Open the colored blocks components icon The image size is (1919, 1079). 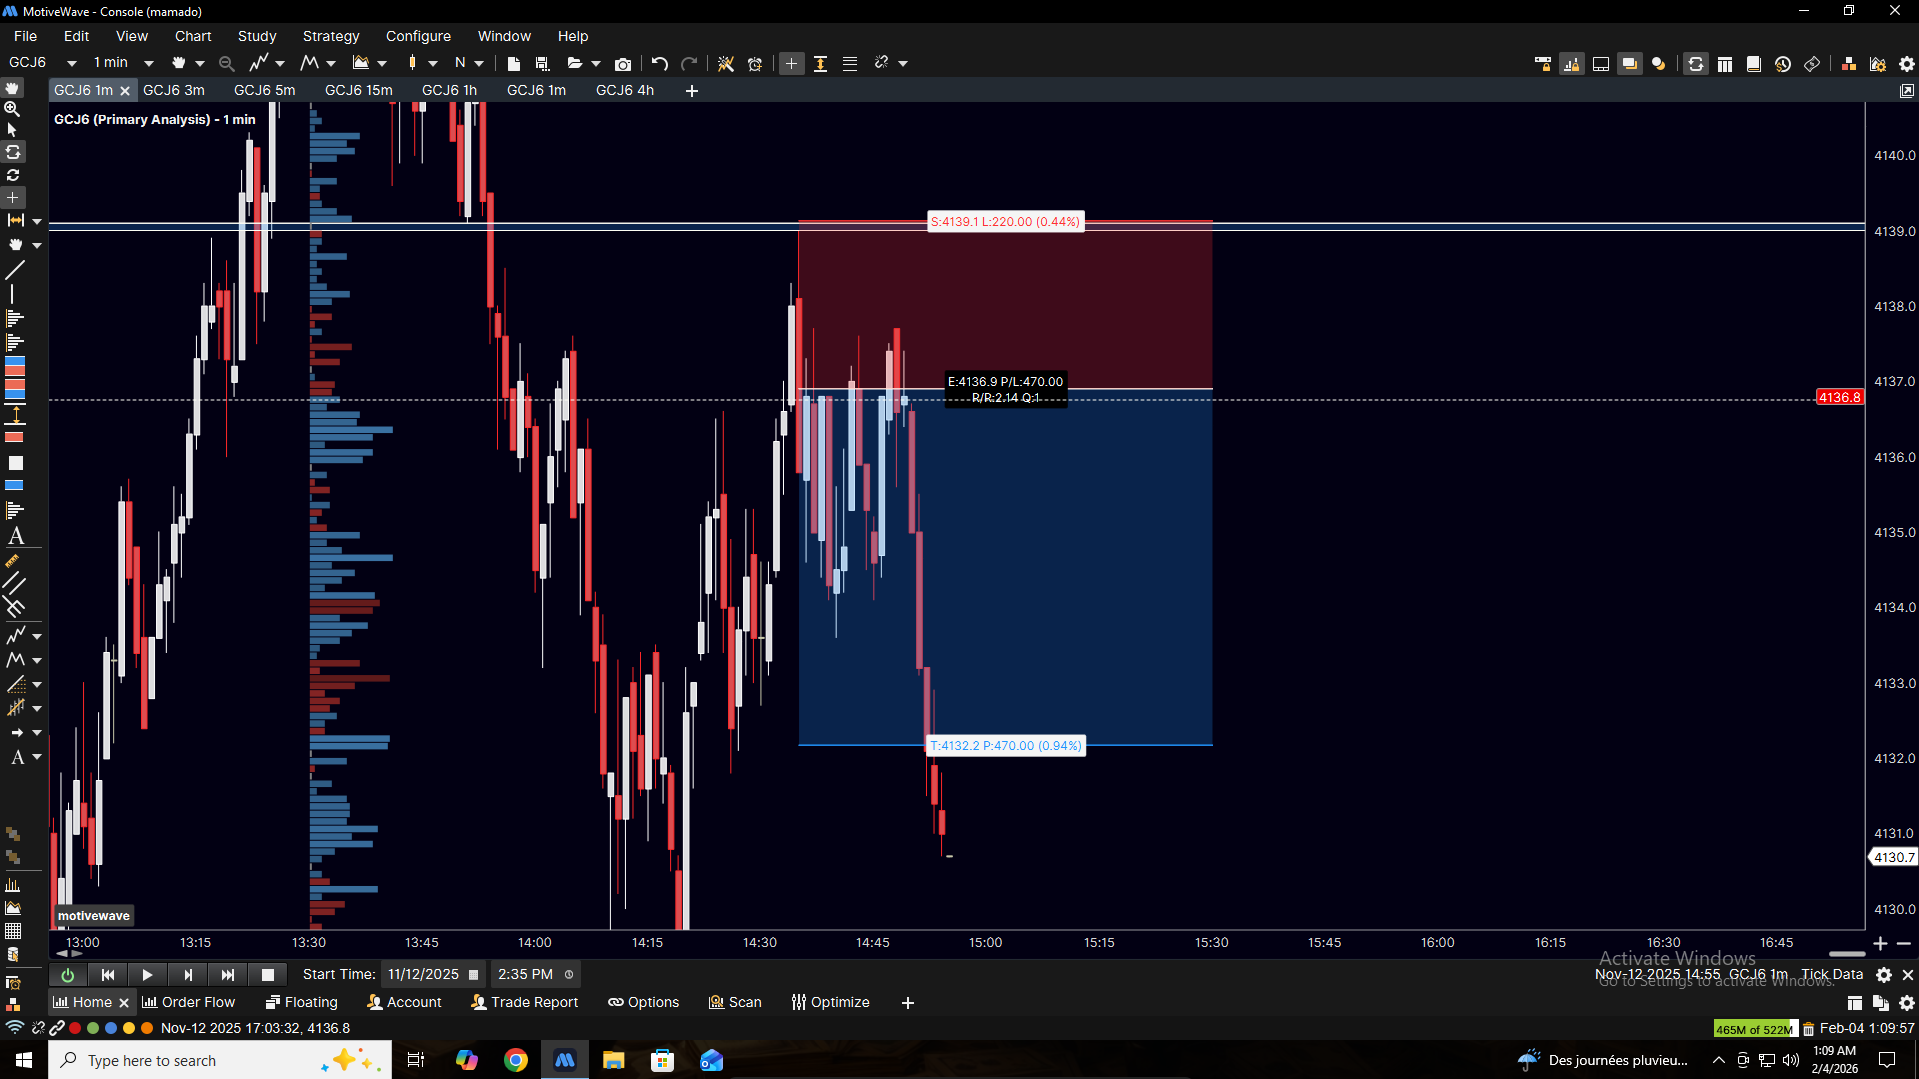[1849, 64]
